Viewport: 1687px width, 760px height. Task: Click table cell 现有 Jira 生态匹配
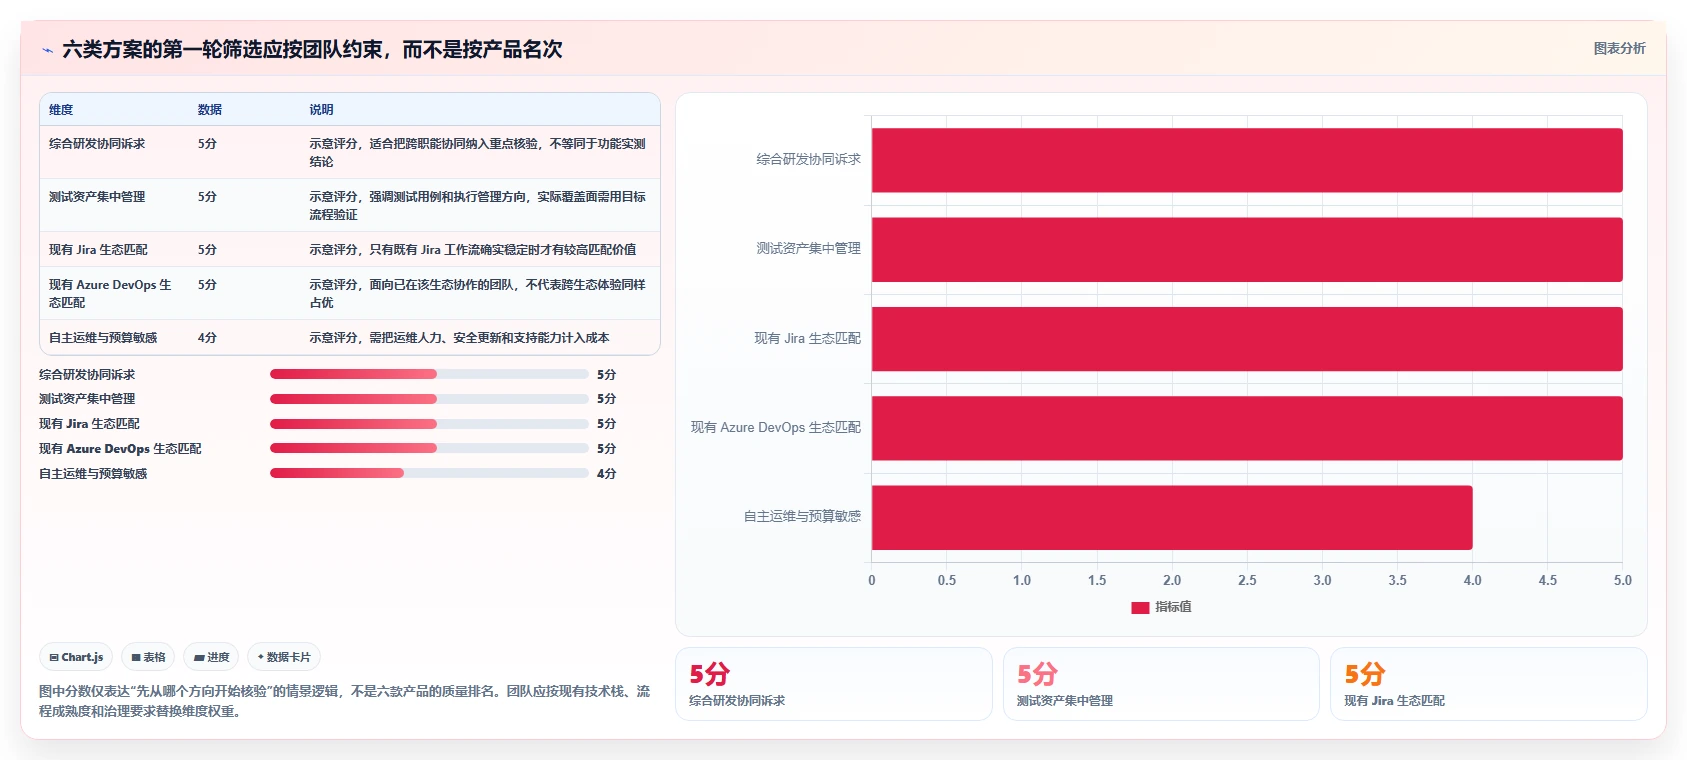[98, 250]
